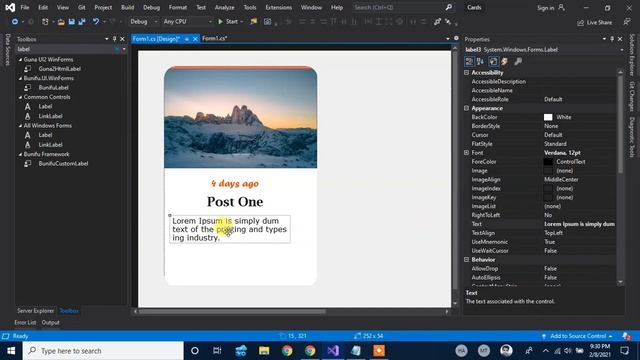Collapse the Behavior property category
The width and height of the screenshot is (640, 360).
[467, 260]
